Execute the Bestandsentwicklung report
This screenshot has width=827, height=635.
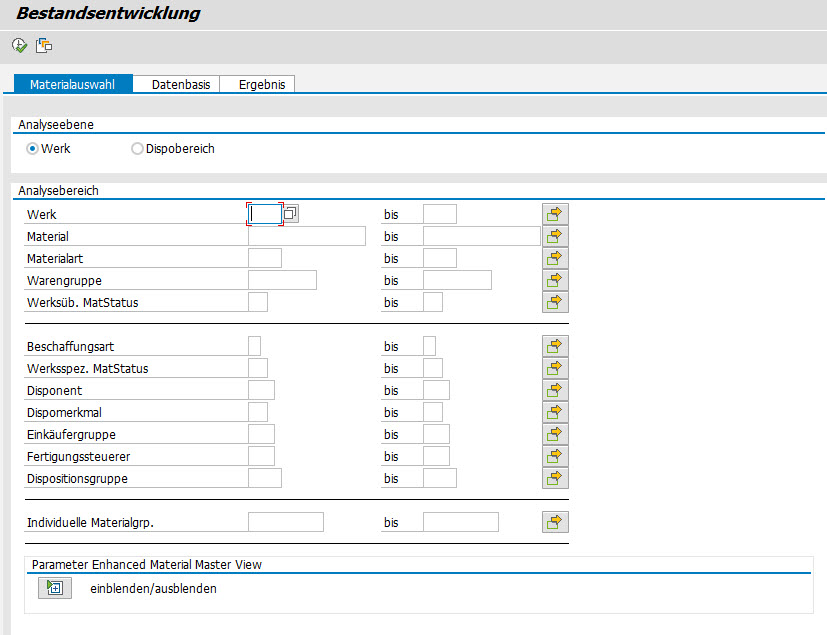pyautogui.click(x=17, y=44)
